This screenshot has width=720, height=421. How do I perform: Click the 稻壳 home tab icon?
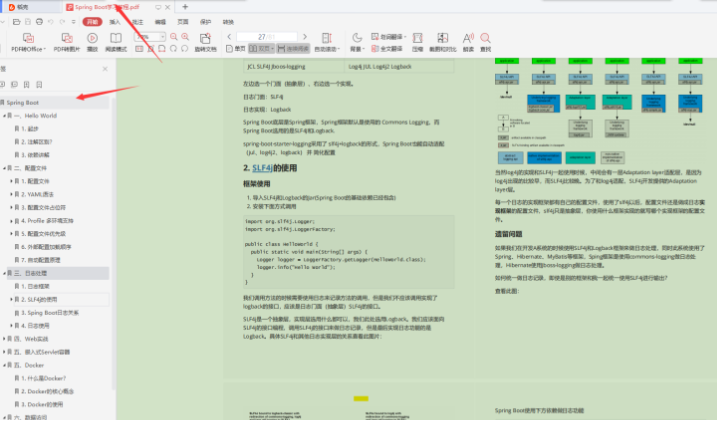[12, 7]
